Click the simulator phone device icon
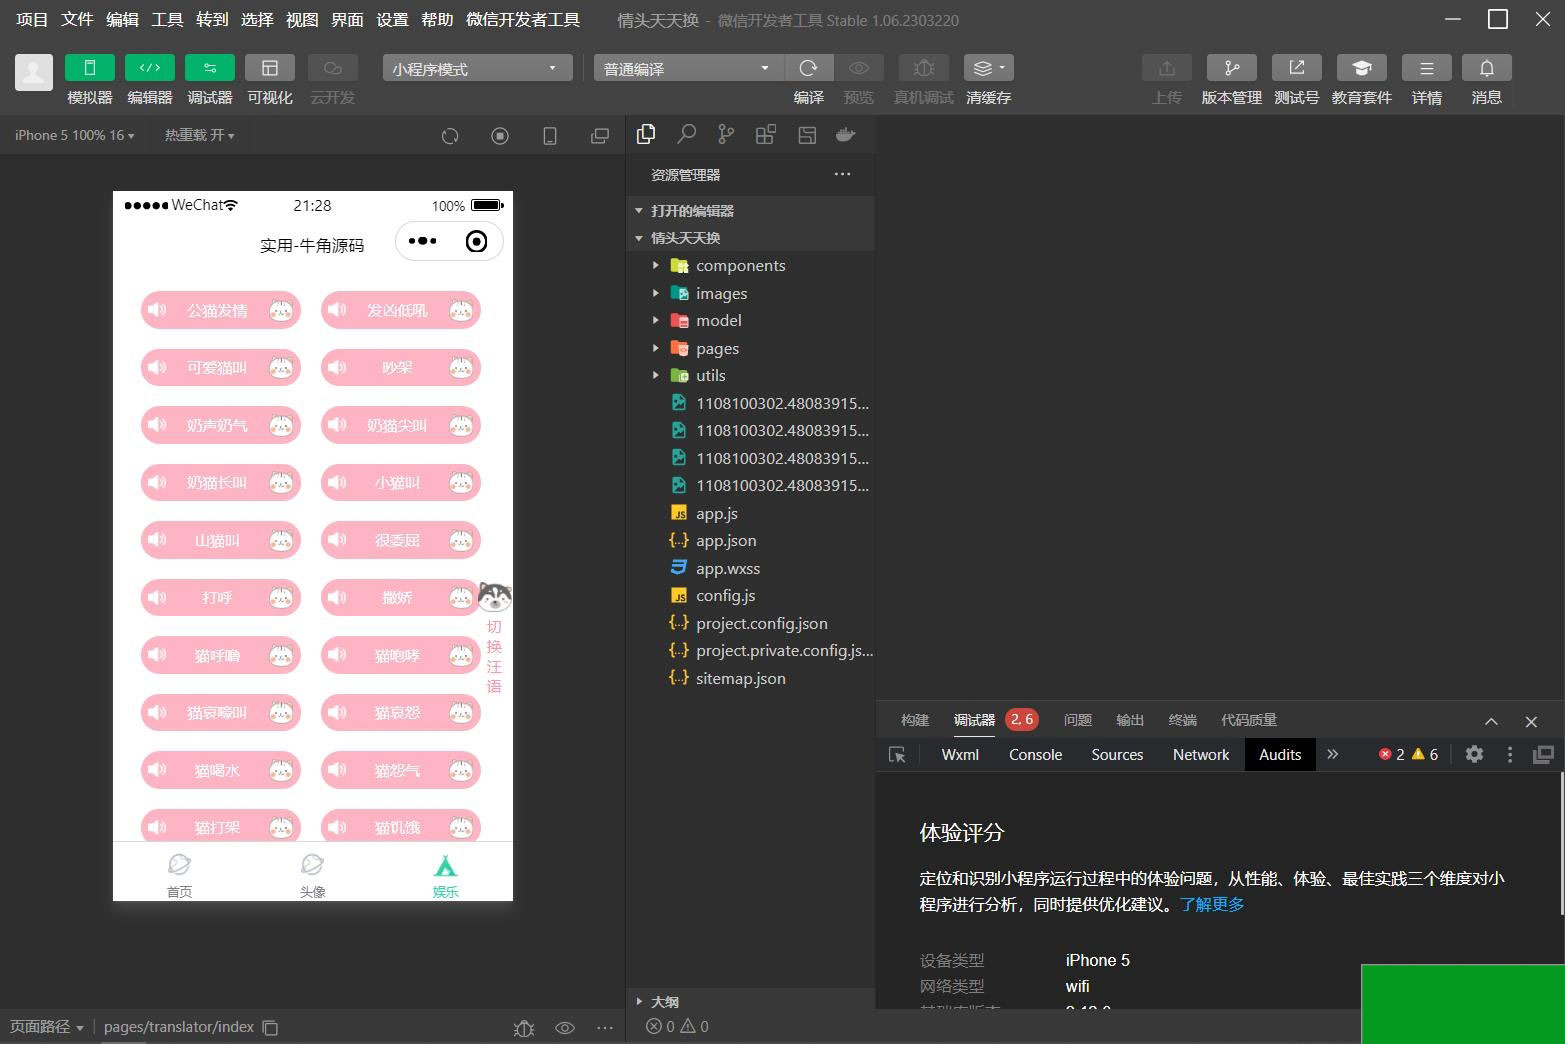1565x1044 pixels. (x=550, y=136)
